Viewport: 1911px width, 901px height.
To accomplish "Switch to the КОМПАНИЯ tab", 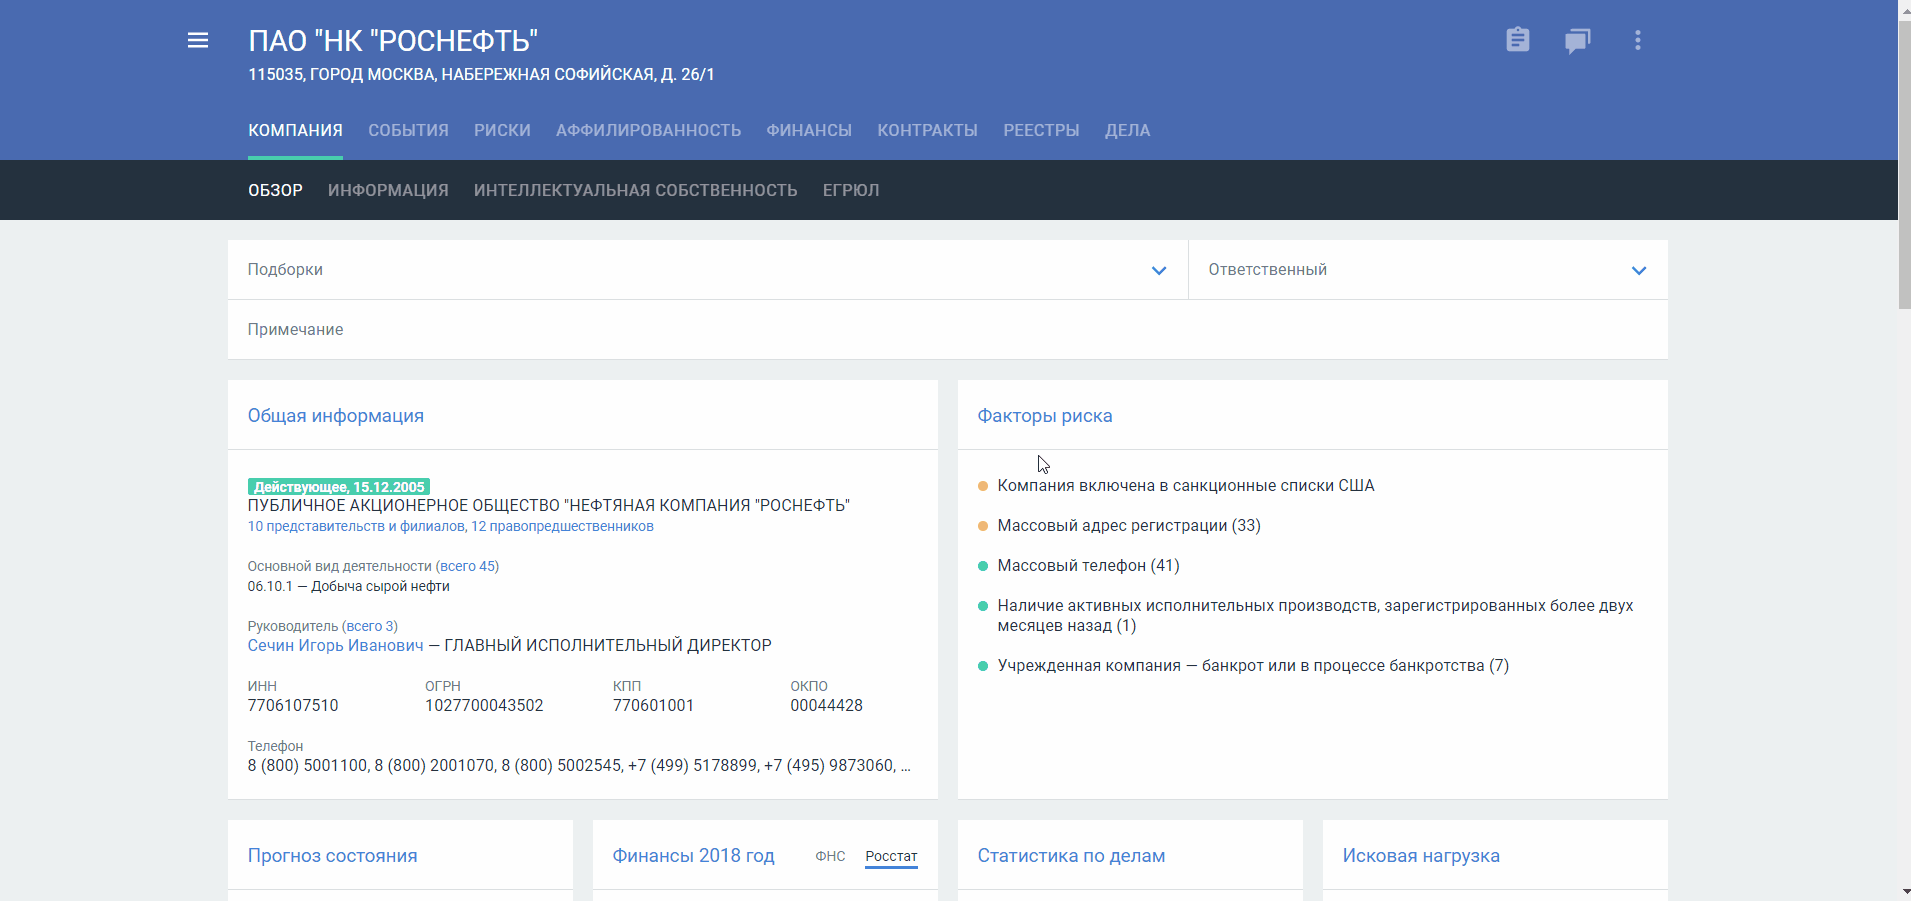I will coord(295,130).
